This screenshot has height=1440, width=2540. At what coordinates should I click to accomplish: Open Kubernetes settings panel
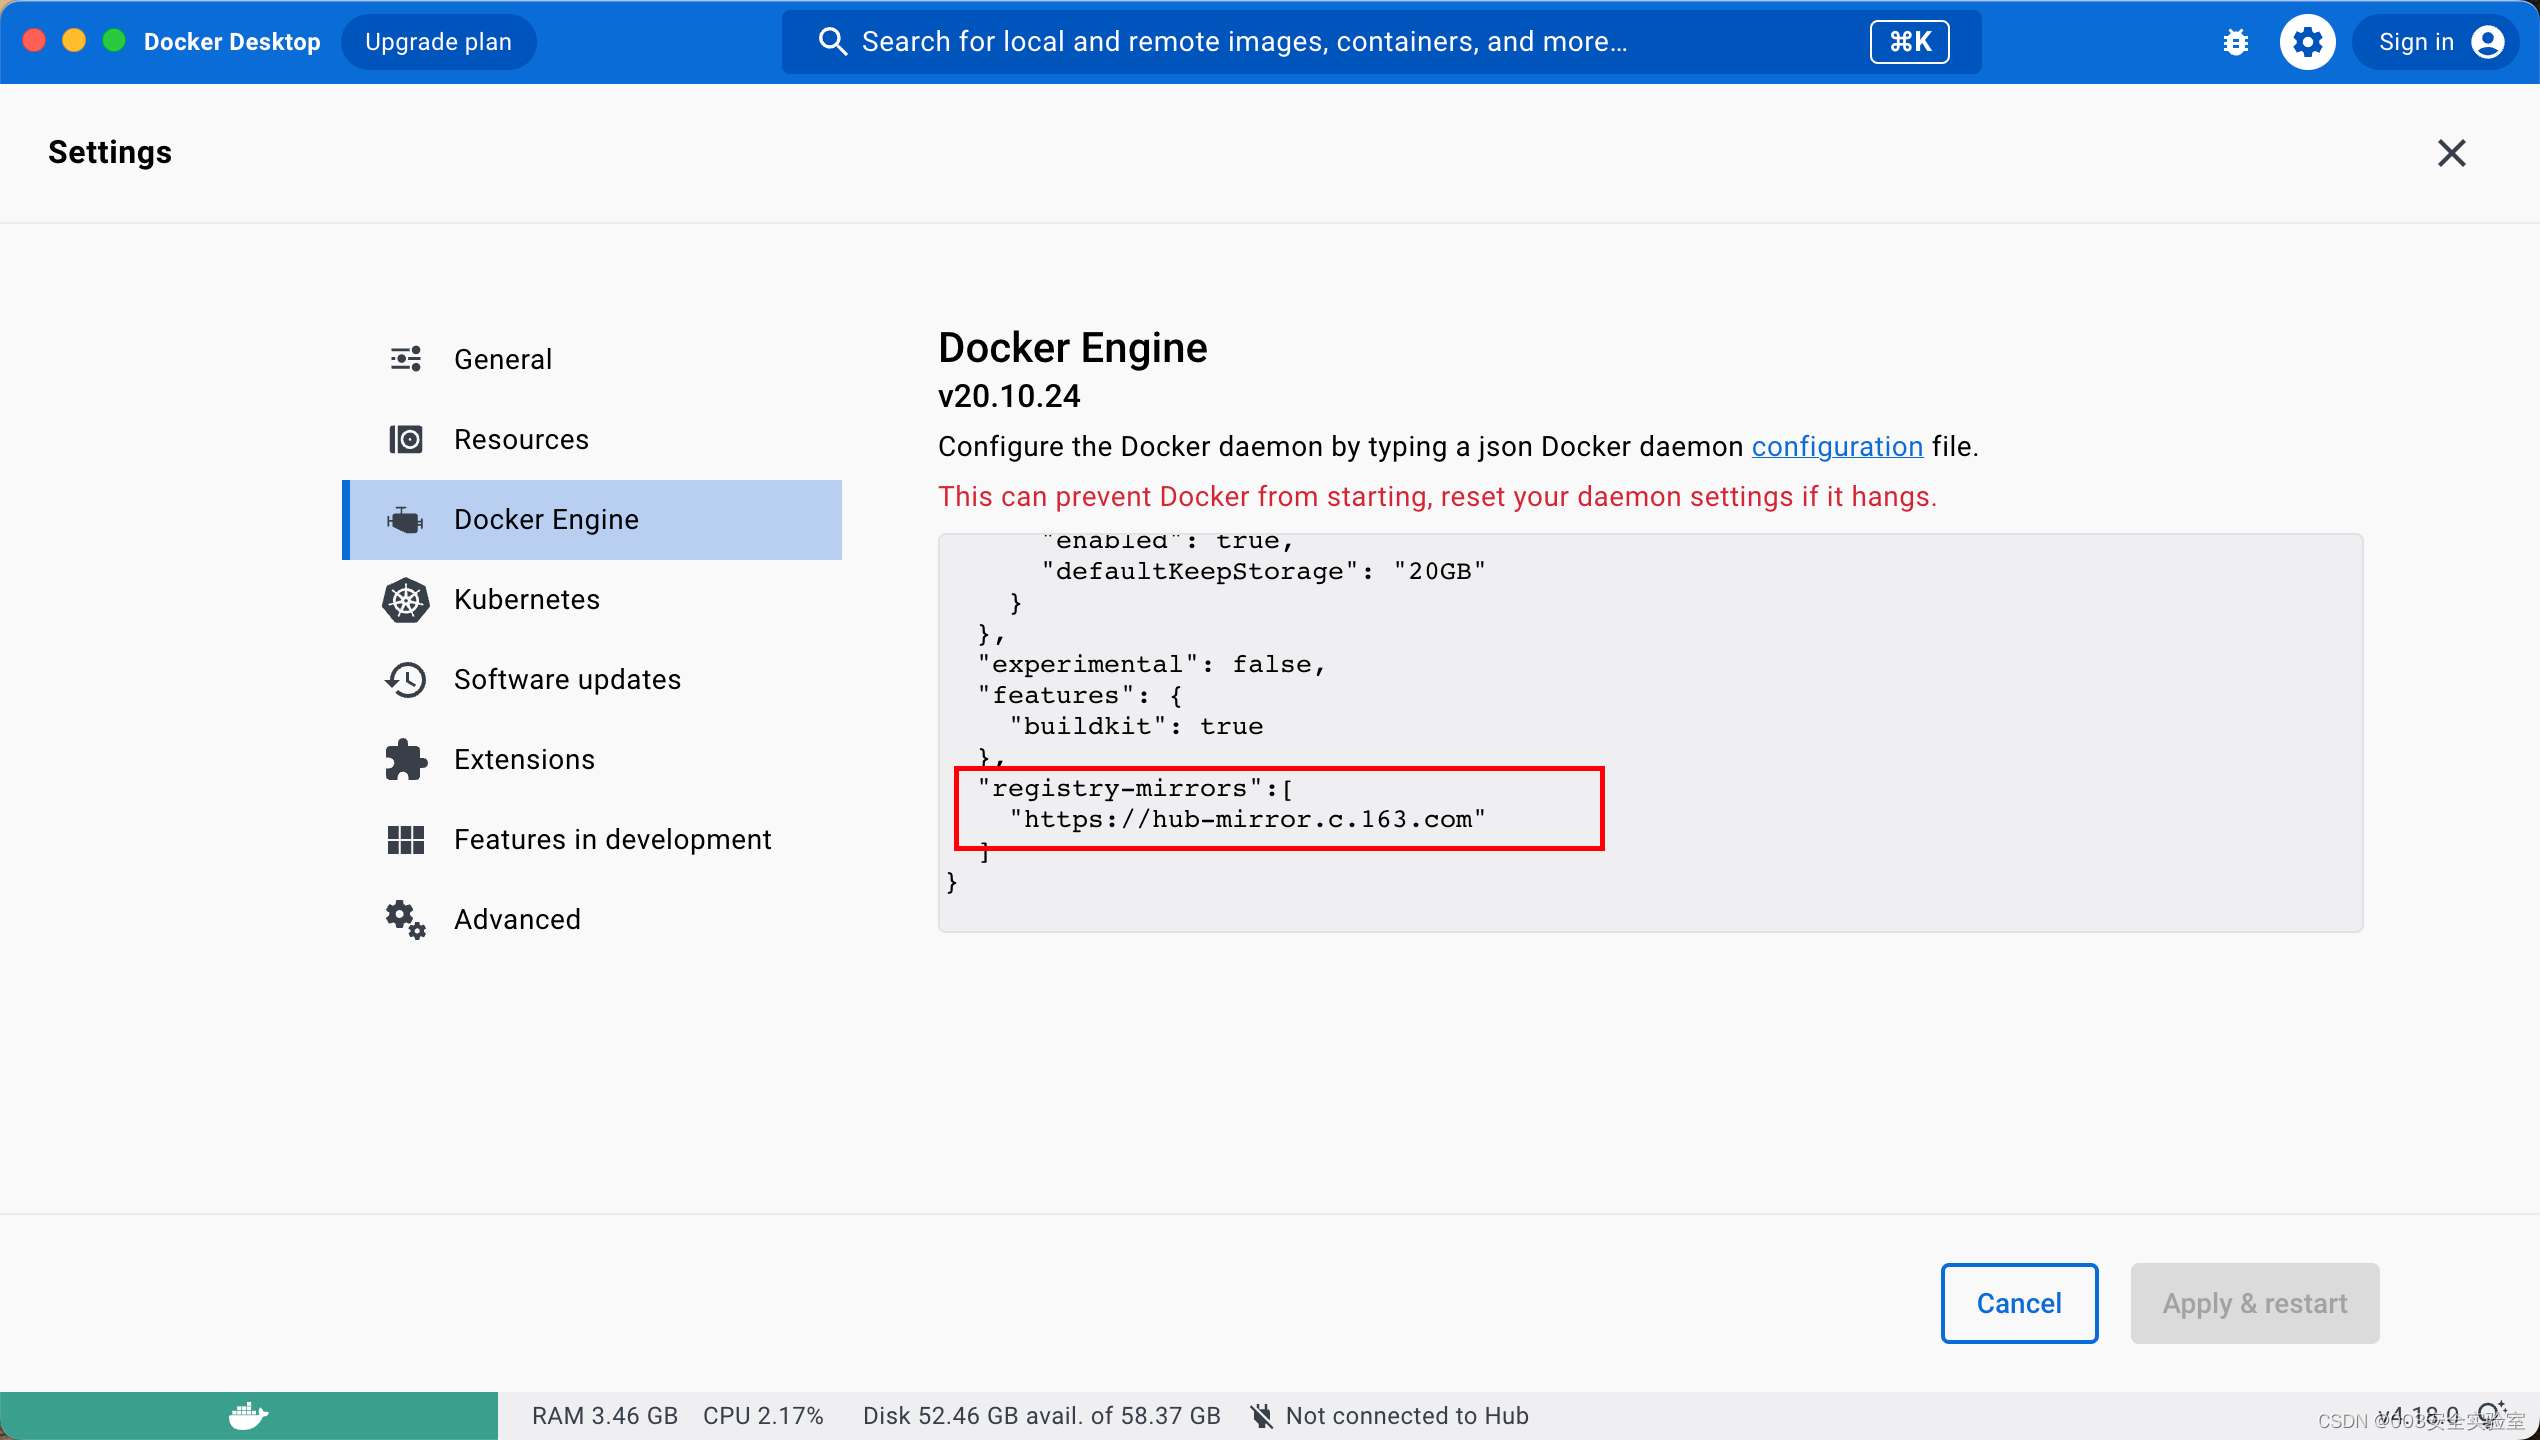527,599
